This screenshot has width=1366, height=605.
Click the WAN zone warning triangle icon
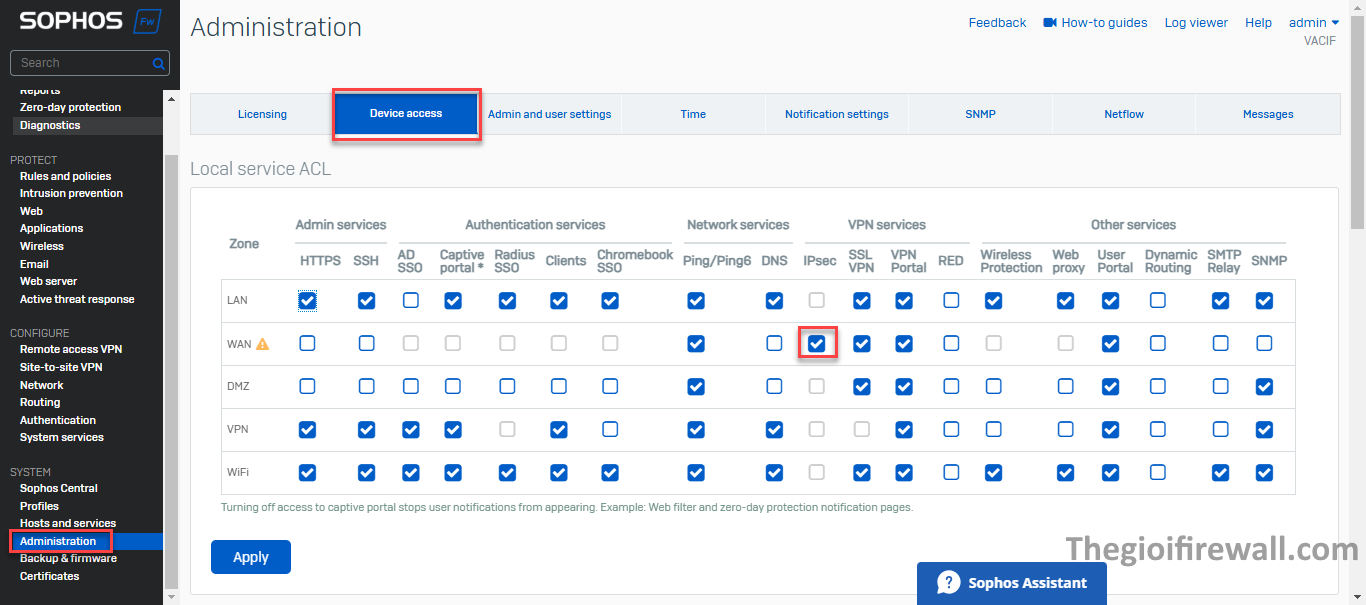263,344
